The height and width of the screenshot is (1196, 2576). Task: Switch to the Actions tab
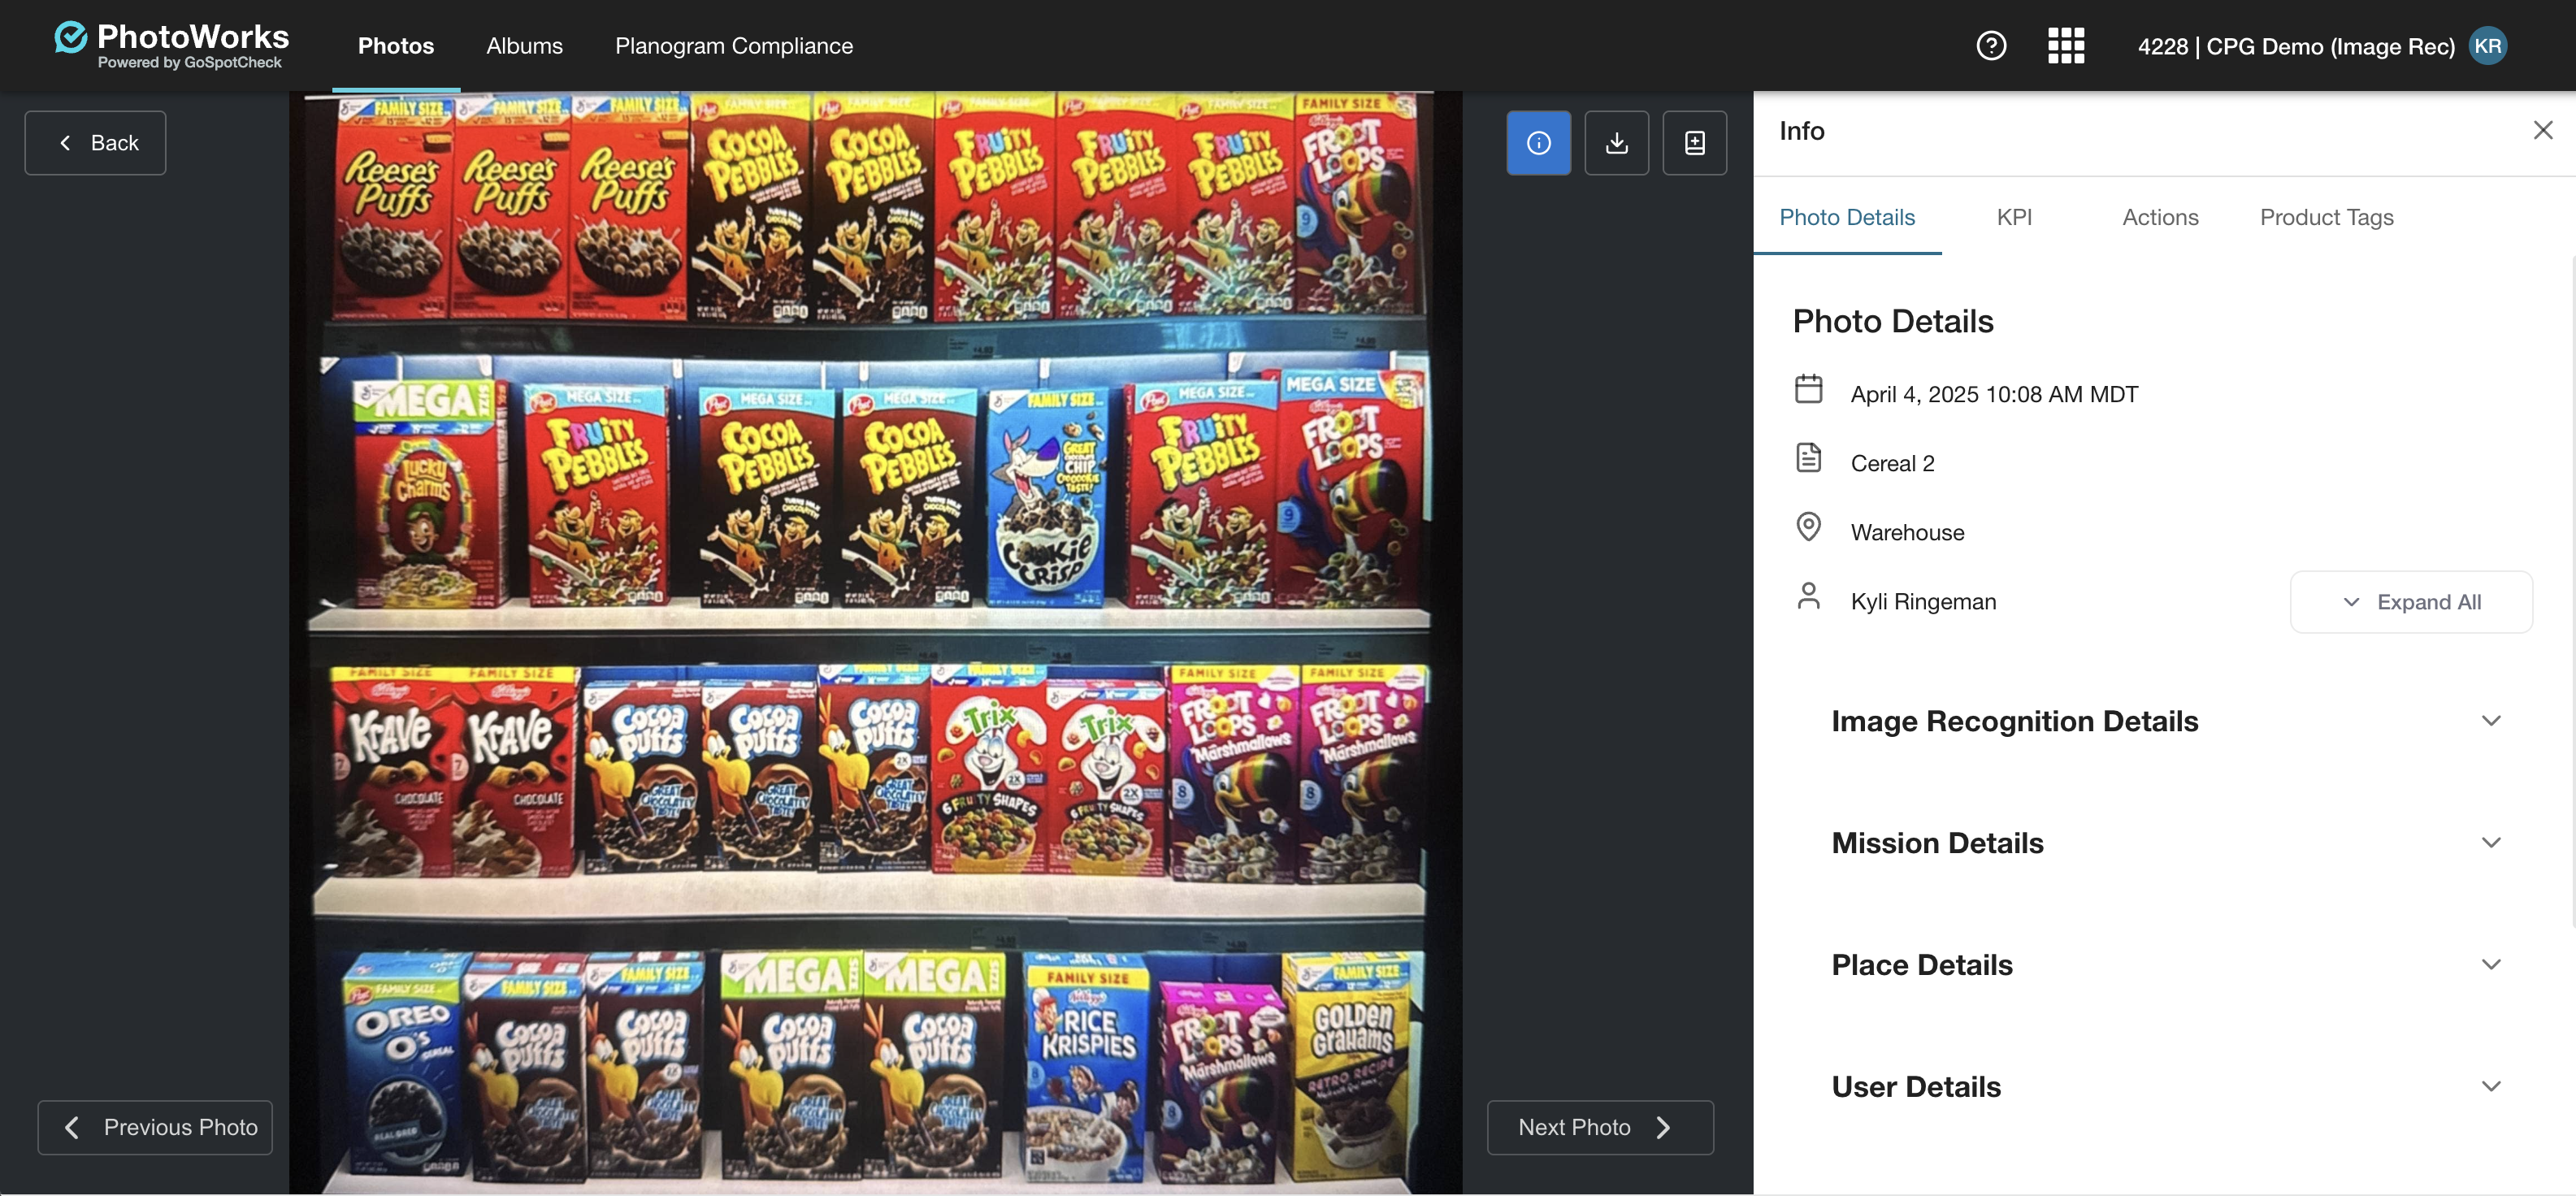(2160, 217)
